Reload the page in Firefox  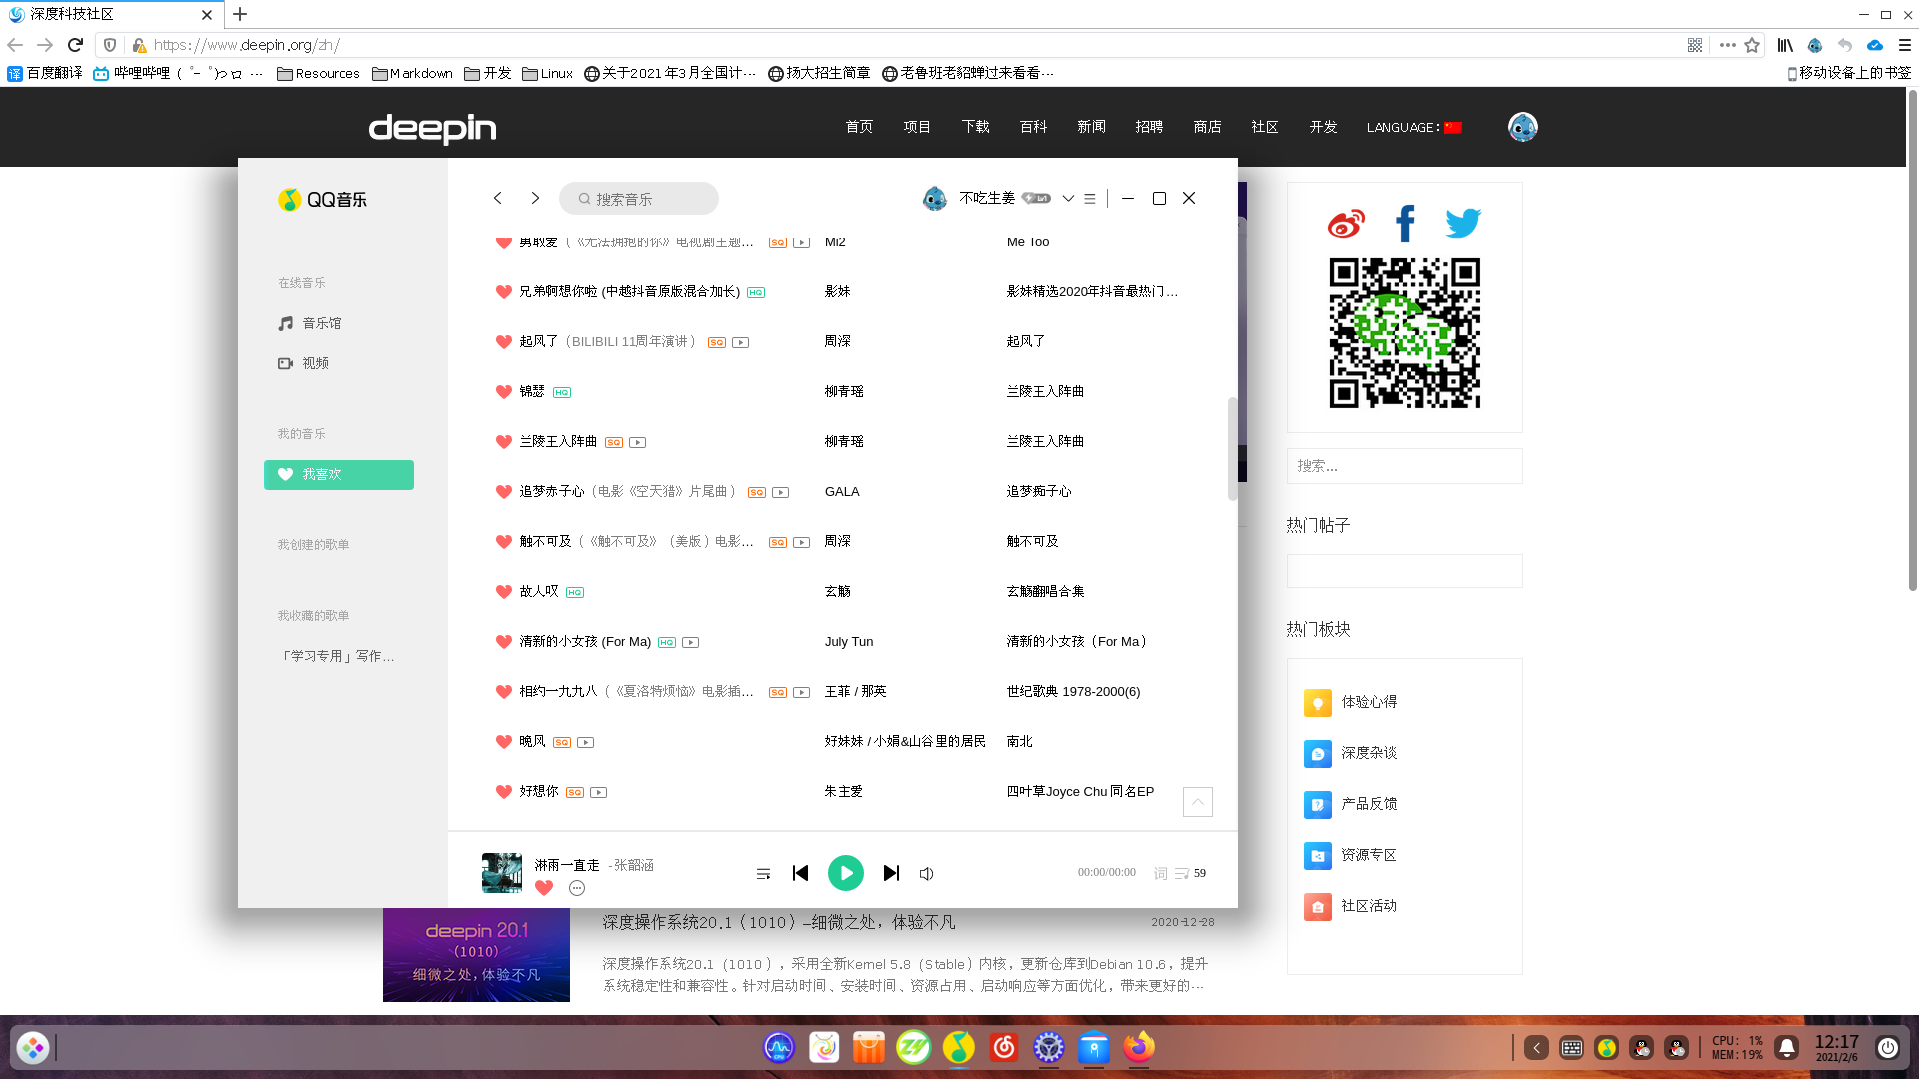[75, 45]
